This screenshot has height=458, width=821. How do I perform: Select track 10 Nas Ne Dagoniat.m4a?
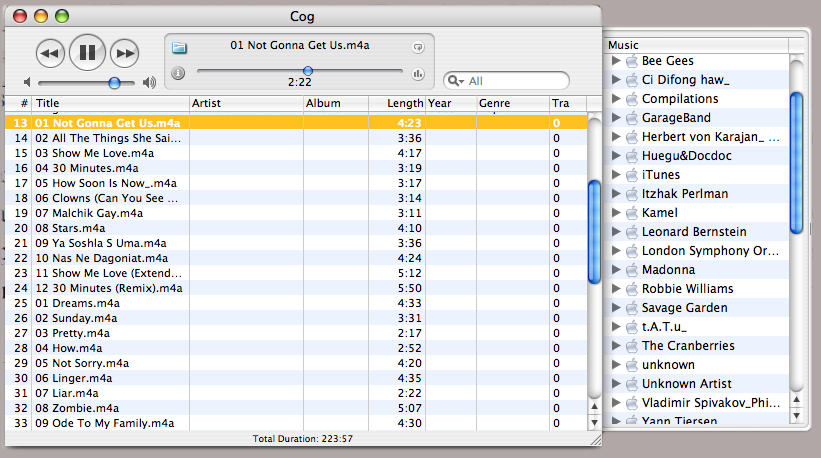pos(296,258)
